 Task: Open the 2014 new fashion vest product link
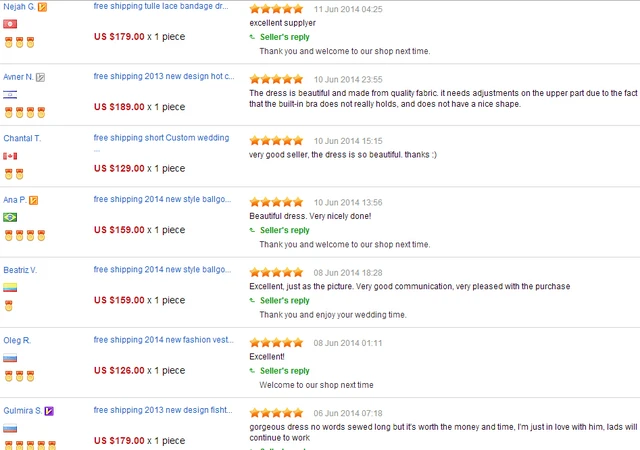pyautogui.click(x=163, y=340)
